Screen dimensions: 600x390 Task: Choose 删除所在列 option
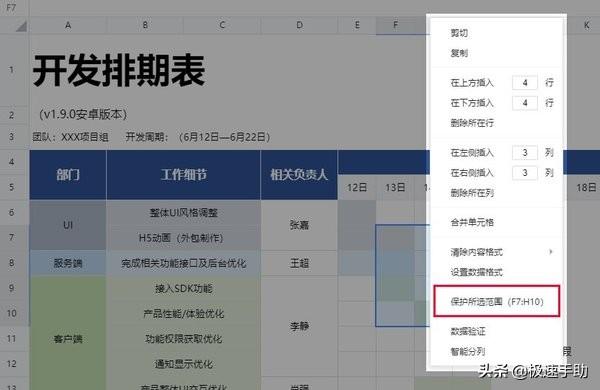pos(472,193)
